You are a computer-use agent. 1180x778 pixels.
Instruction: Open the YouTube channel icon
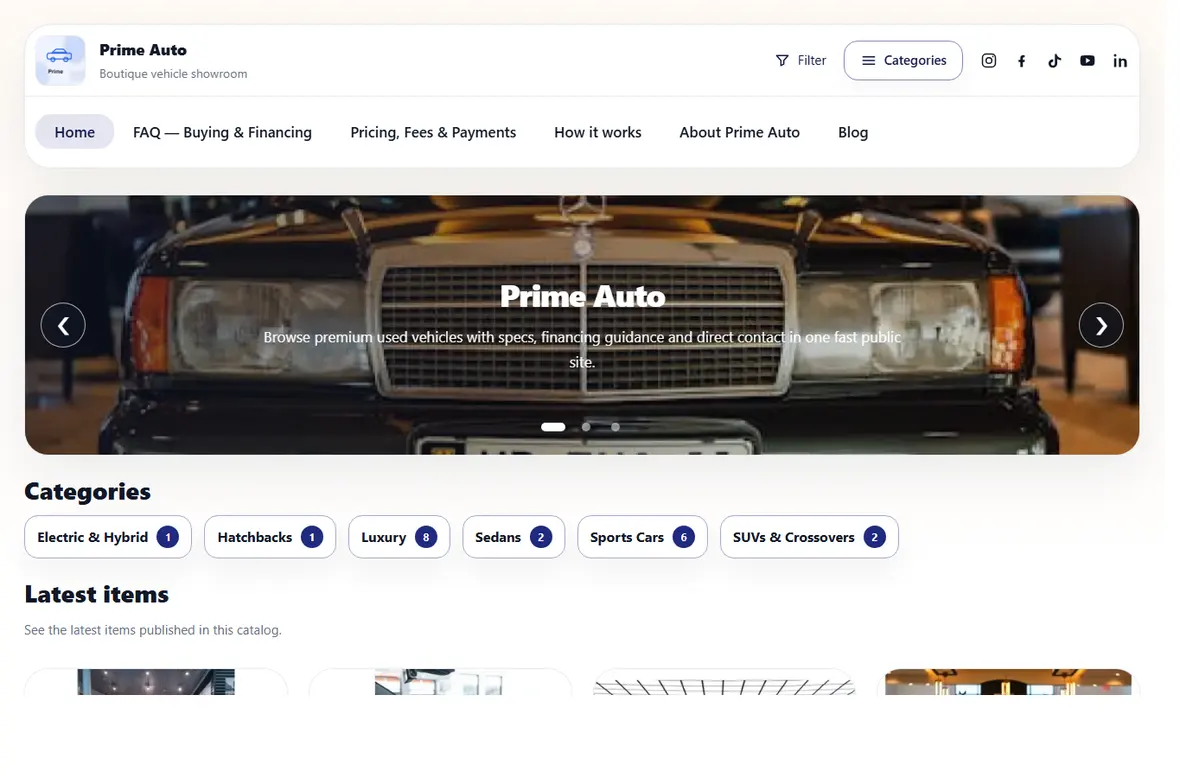tap(1087, 61)
